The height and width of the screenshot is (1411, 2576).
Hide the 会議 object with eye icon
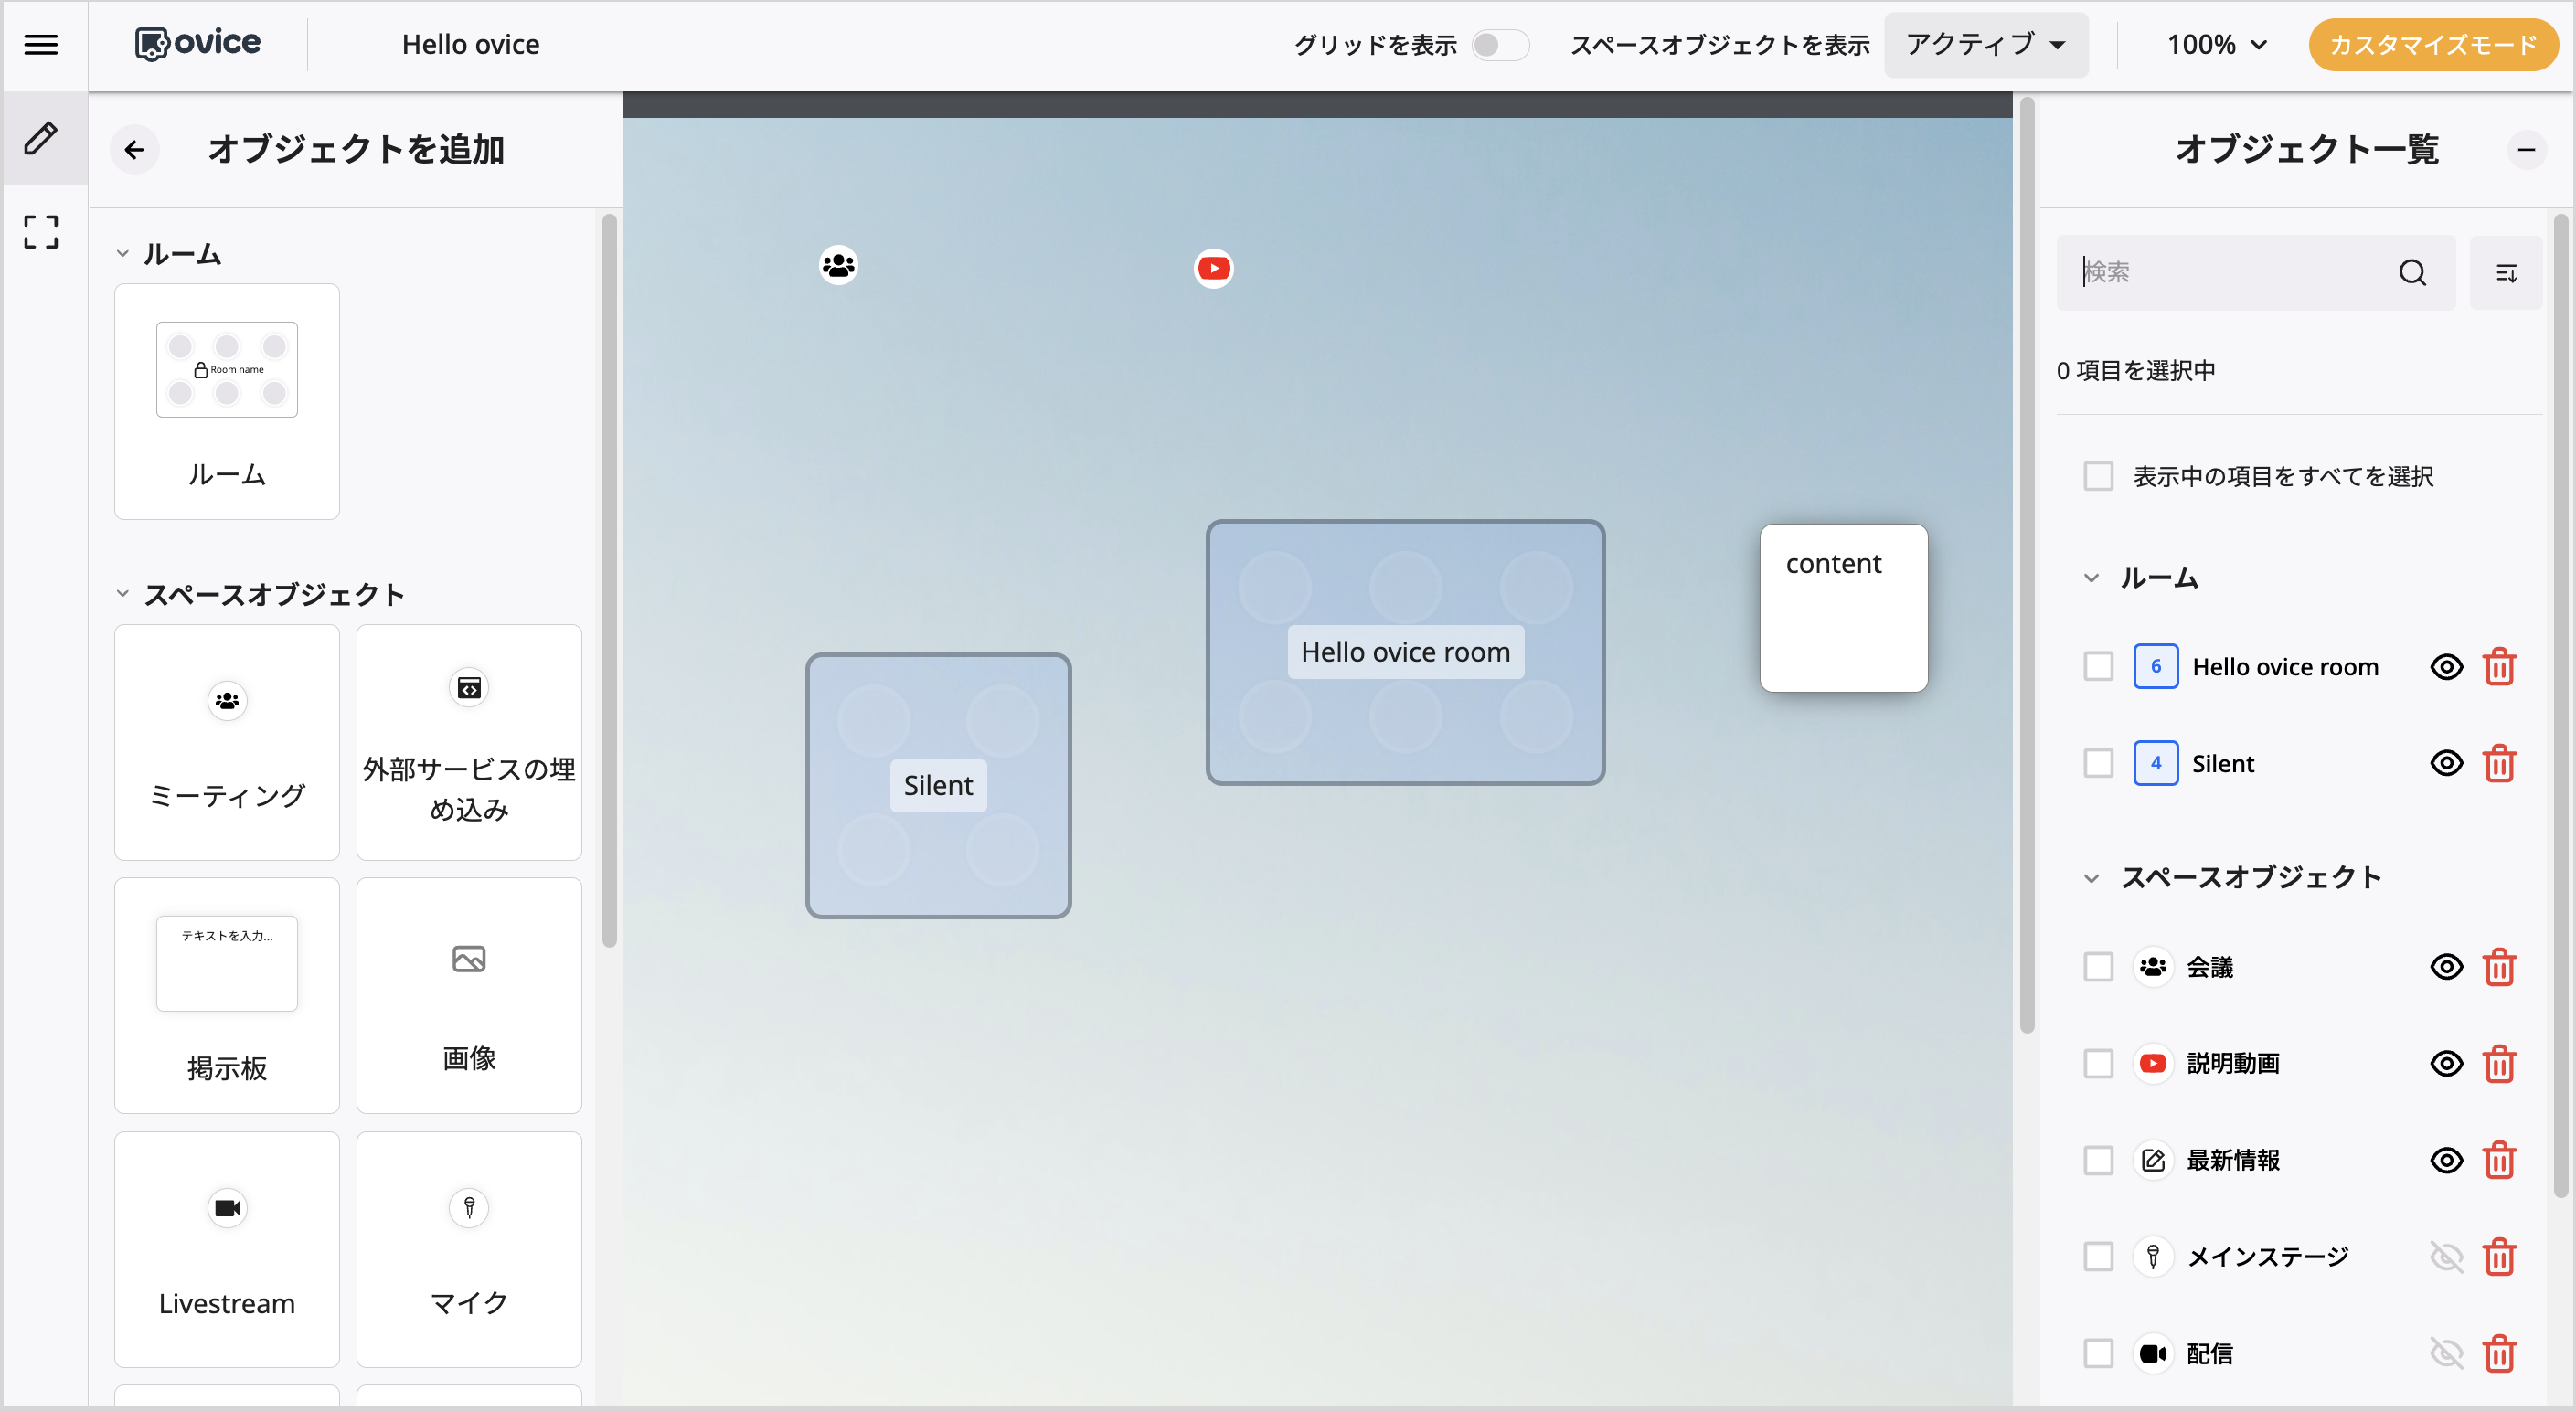pos(2446,967)
